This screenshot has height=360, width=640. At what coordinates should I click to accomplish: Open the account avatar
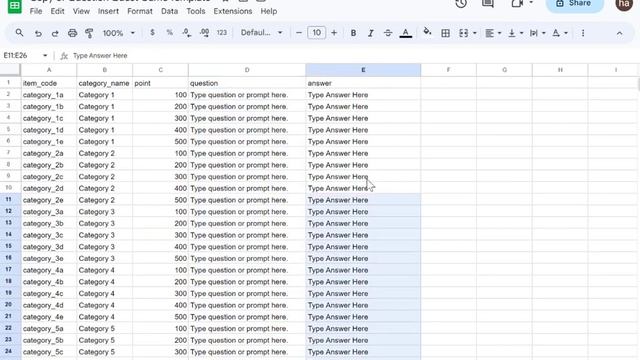(624, 4)
